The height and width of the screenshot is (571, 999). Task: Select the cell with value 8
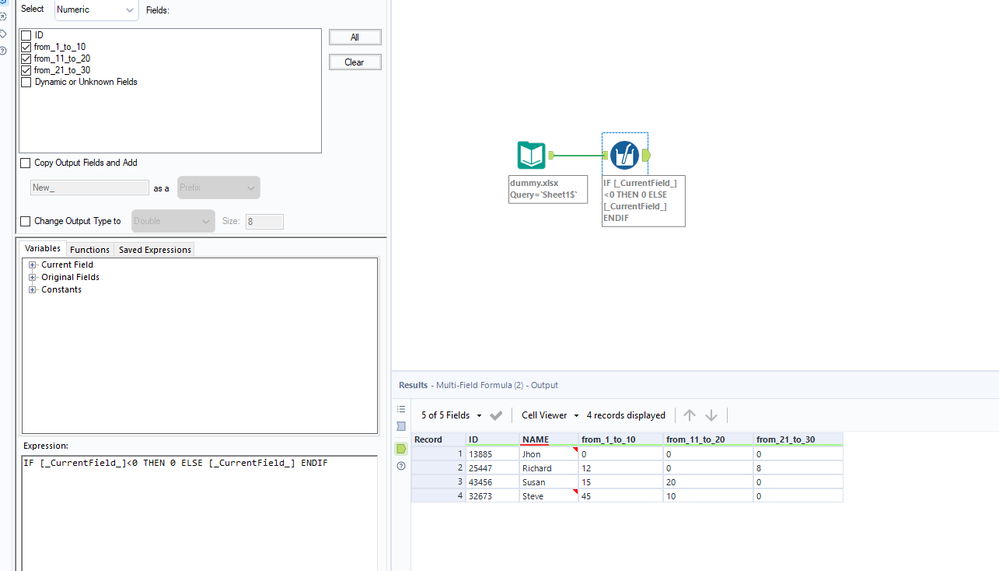798,468
